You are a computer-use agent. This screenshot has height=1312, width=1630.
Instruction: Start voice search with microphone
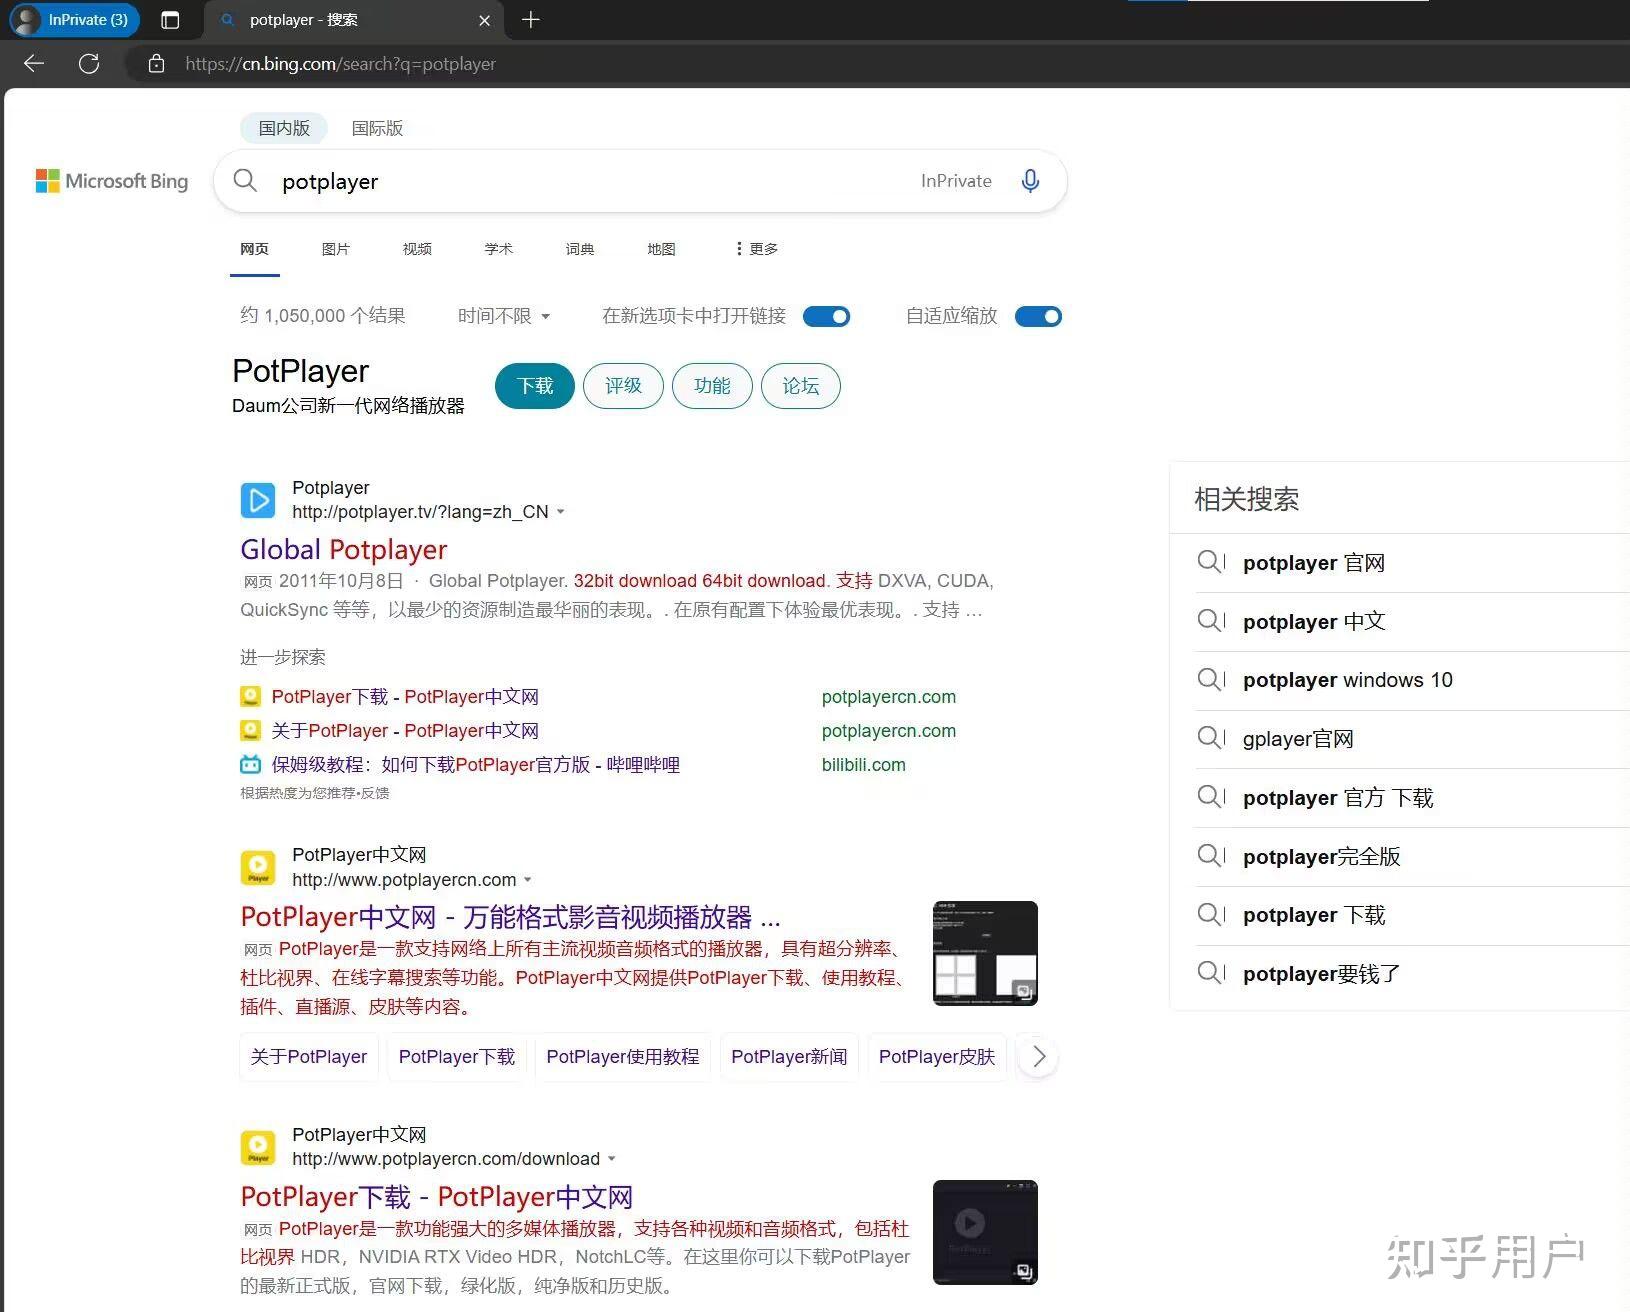click(x=1030, y=181)
